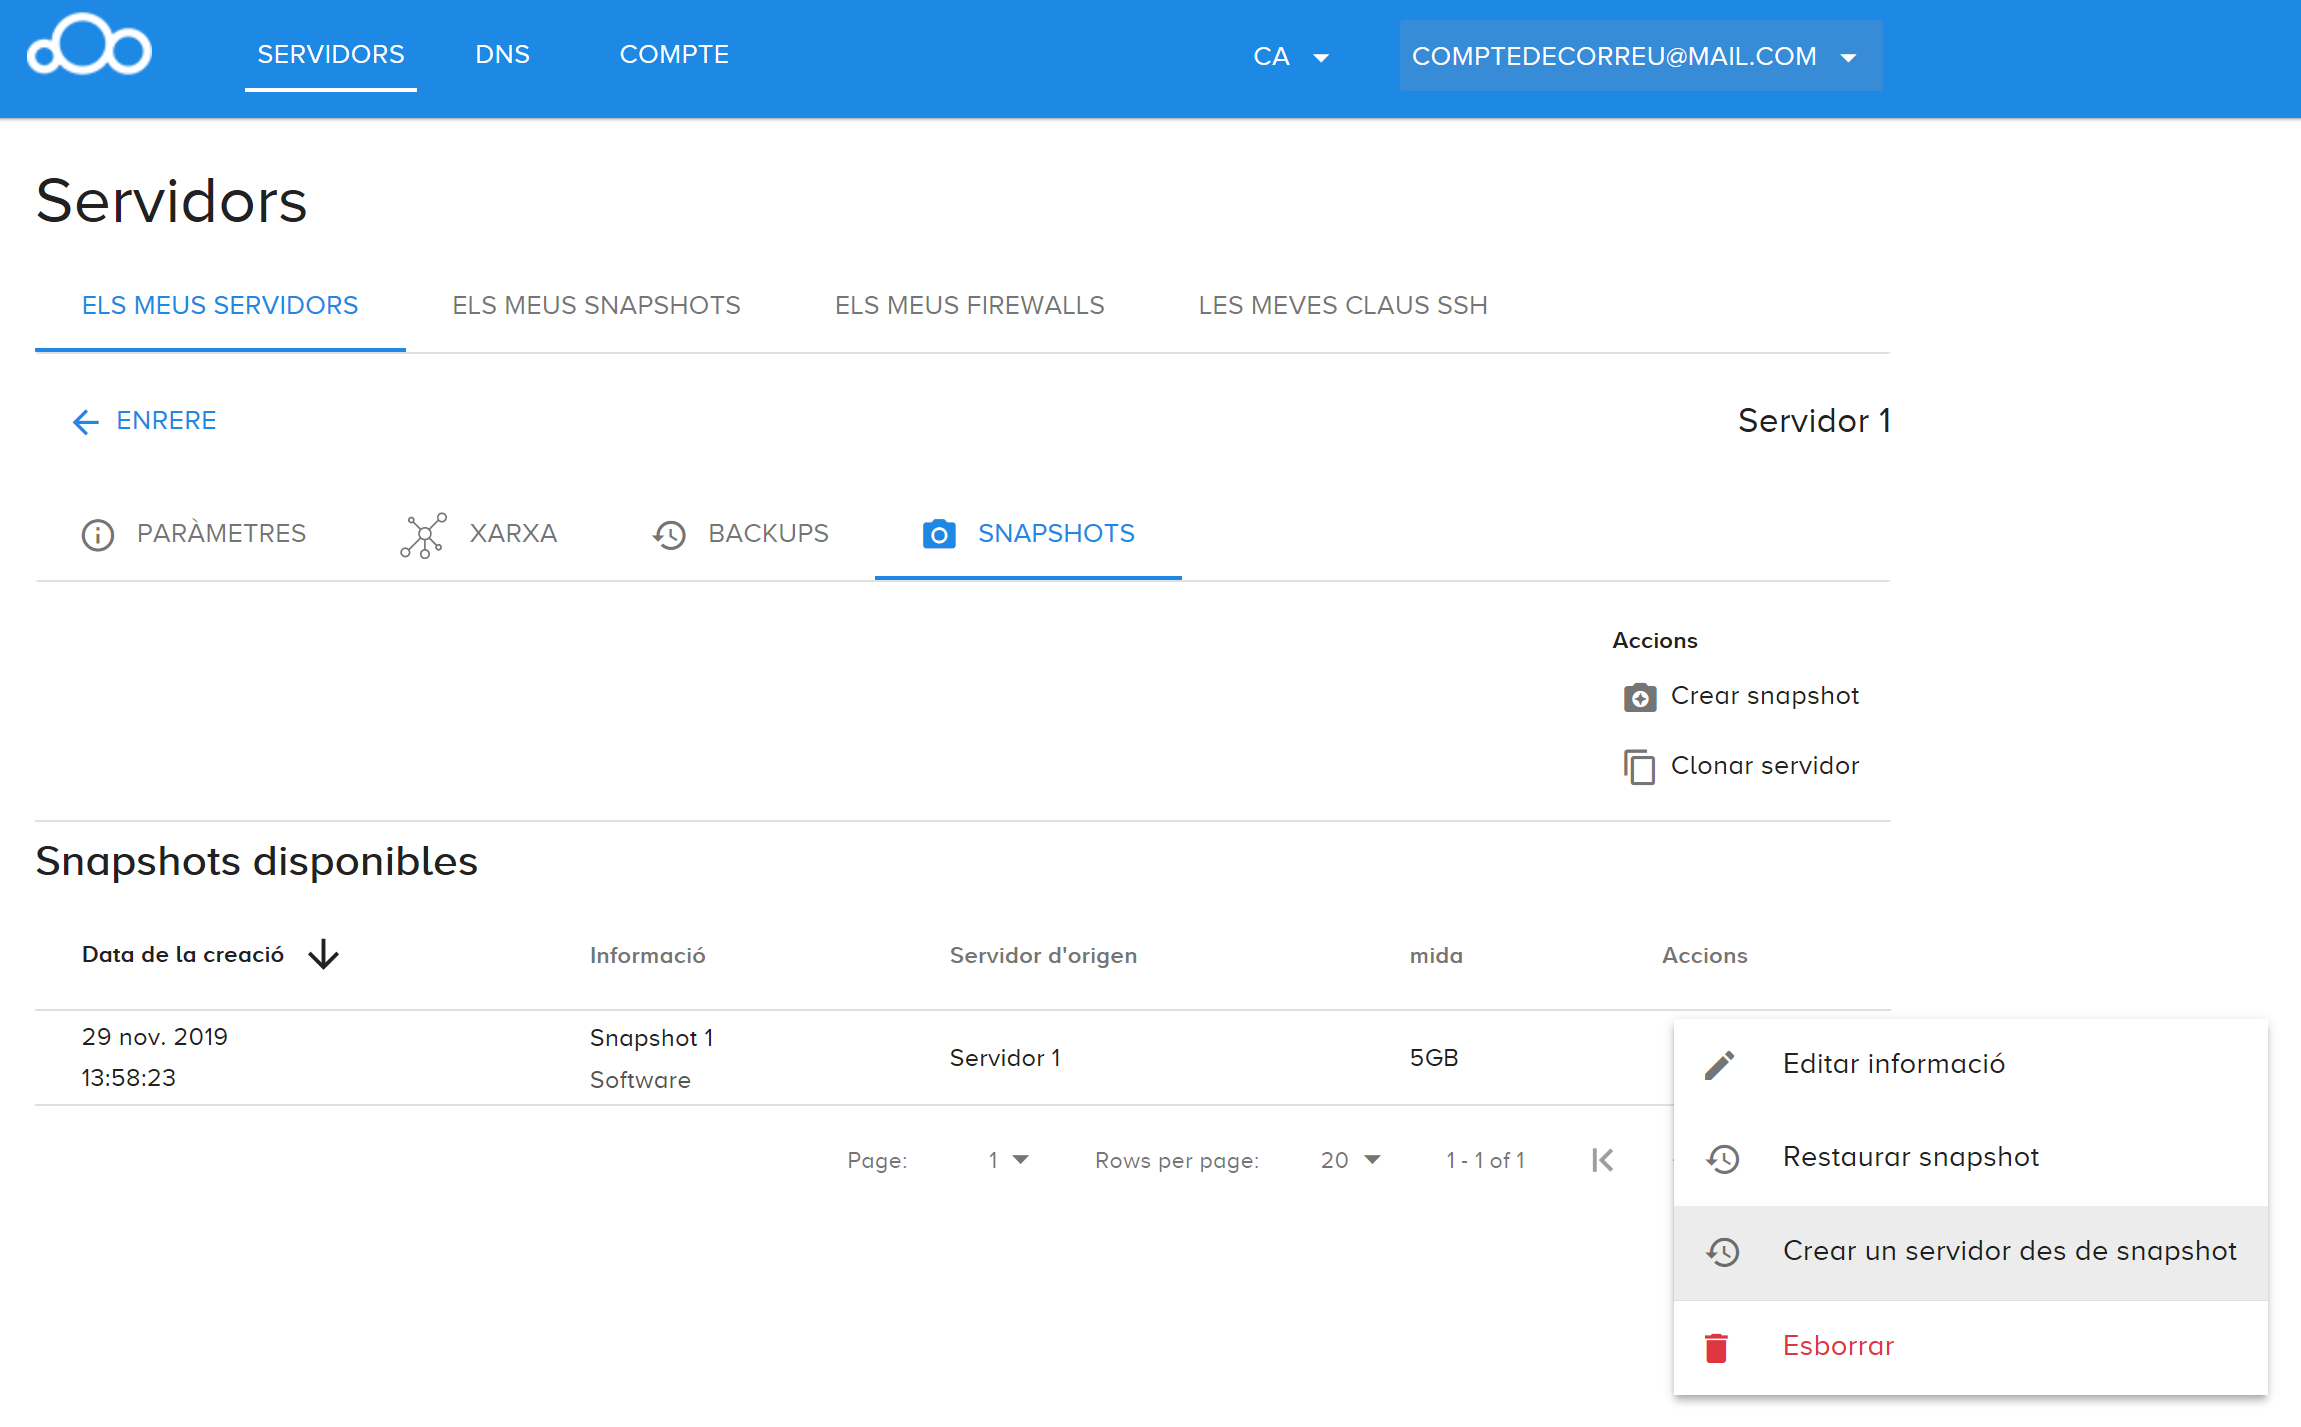The height and width of the screenshot is (1427, 2301).
Task: Open the SERVIDORS navigation item
Action: point(331,55)
